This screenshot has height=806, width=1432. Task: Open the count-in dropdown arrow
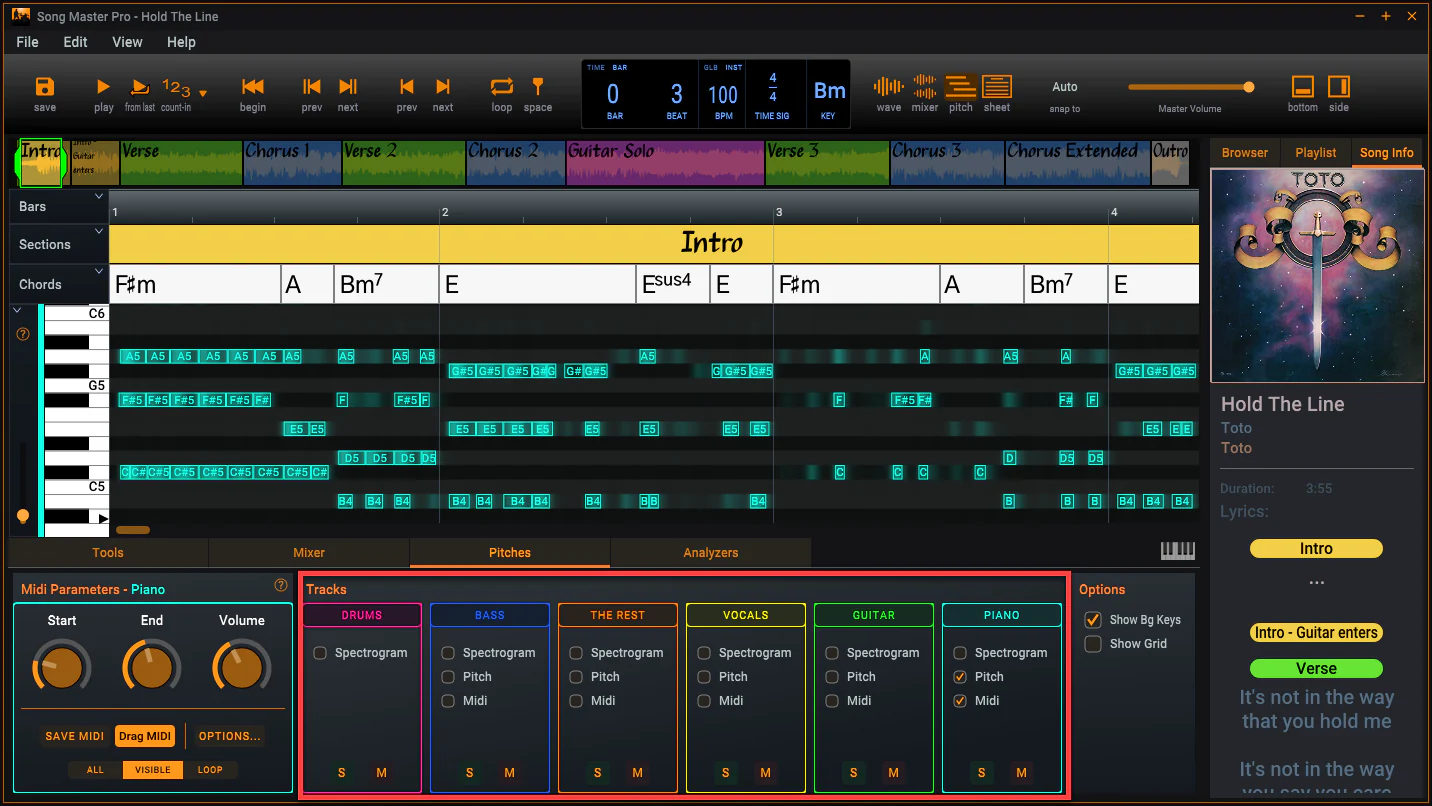pos(203,93)
